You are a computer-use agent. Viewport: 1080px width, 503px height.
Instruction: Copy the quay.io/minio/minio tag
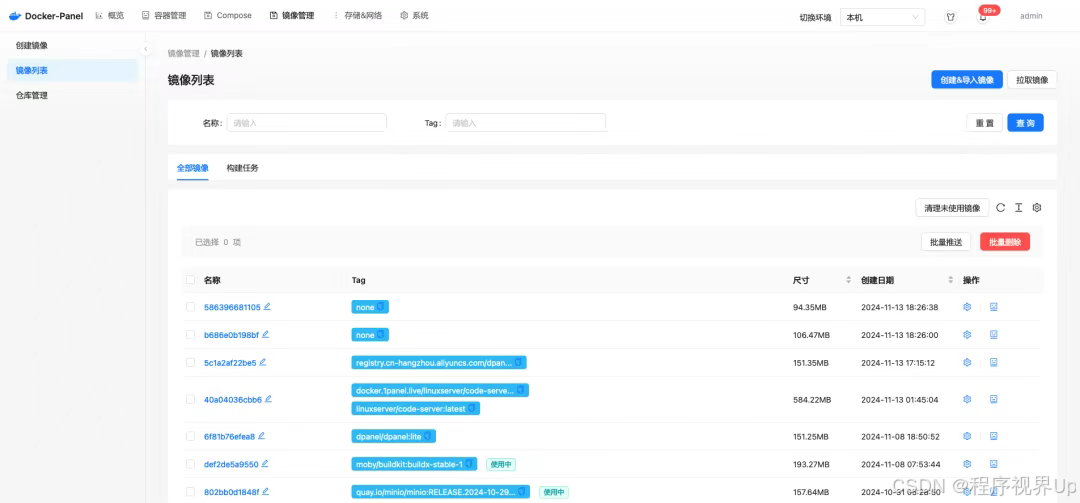(x=522, y=491)
